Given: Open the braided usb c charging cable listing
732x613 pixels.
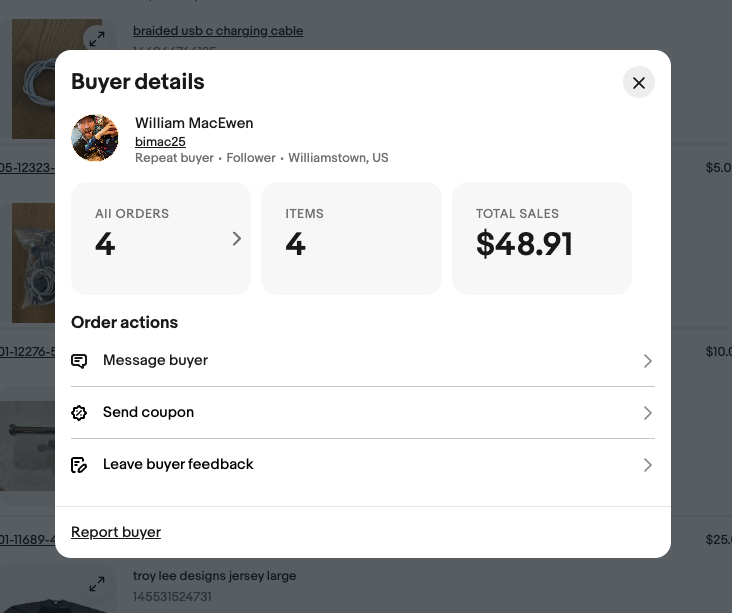Looking at the screenshot, I should point(218,31).
